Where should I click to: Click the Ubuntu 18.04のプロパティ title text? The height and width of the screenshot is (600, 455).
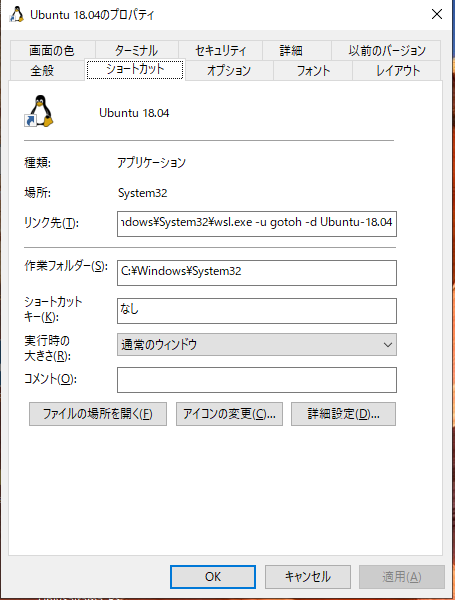pyautogui.click(x=92, y=15)
